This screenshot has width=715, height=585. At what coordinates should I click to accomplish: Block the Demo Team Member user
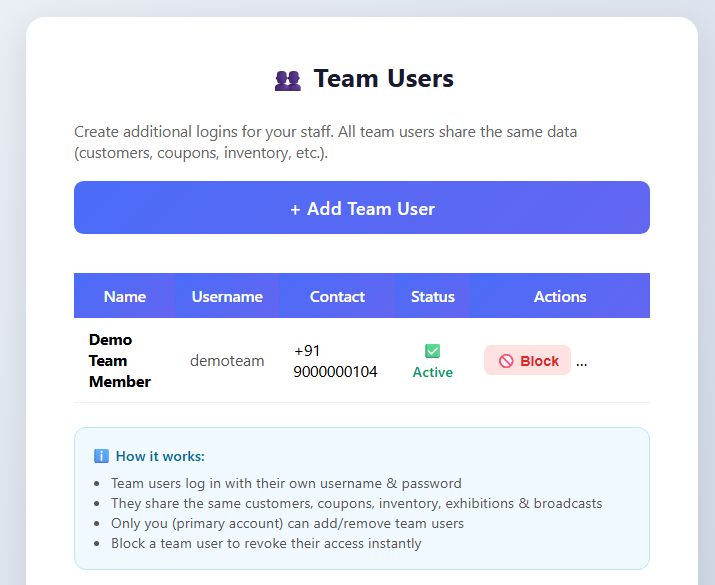coord(527,360)
